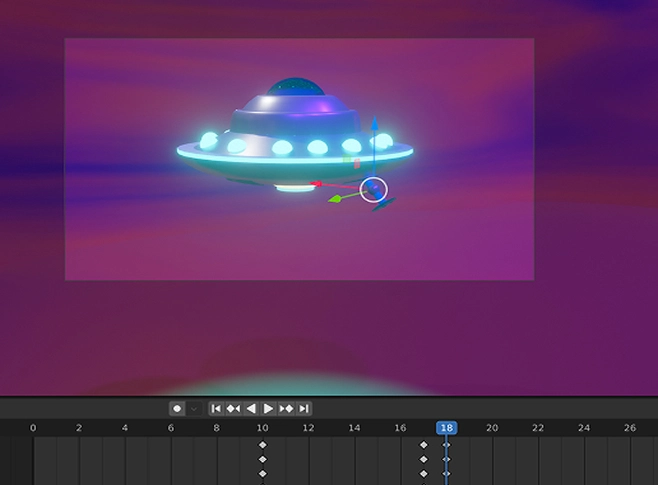Select the second-row keyframe diamond at frame 17
The image size is (658, 485).
[x=424, y=459]
